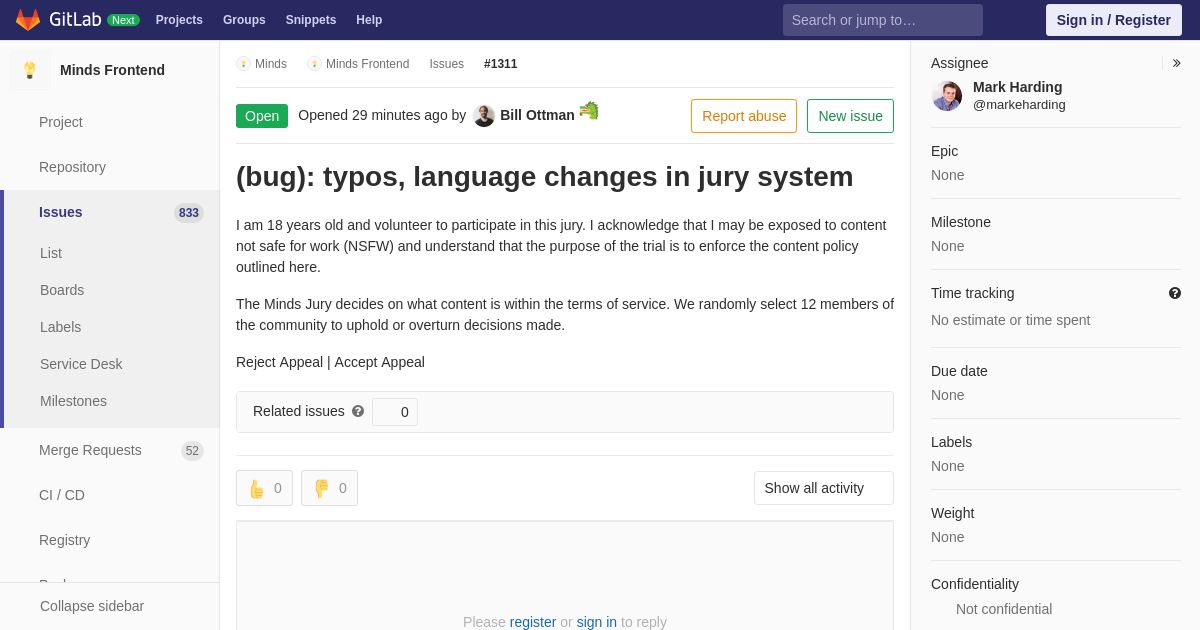Click the dragon emoji beside Bill Ottman

(x=589, y=110)
